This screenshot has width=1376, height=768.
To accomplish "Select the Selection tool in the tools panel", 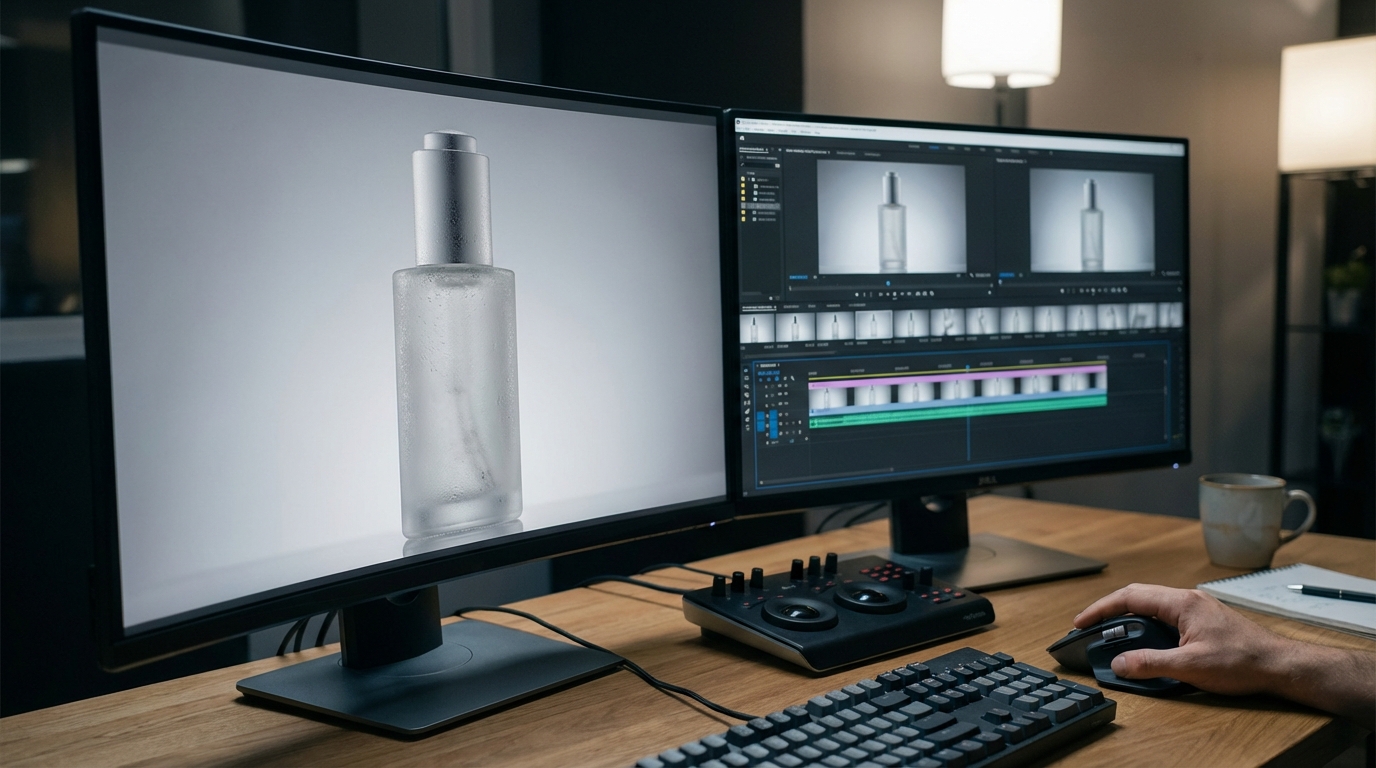I will coord(746,368).
